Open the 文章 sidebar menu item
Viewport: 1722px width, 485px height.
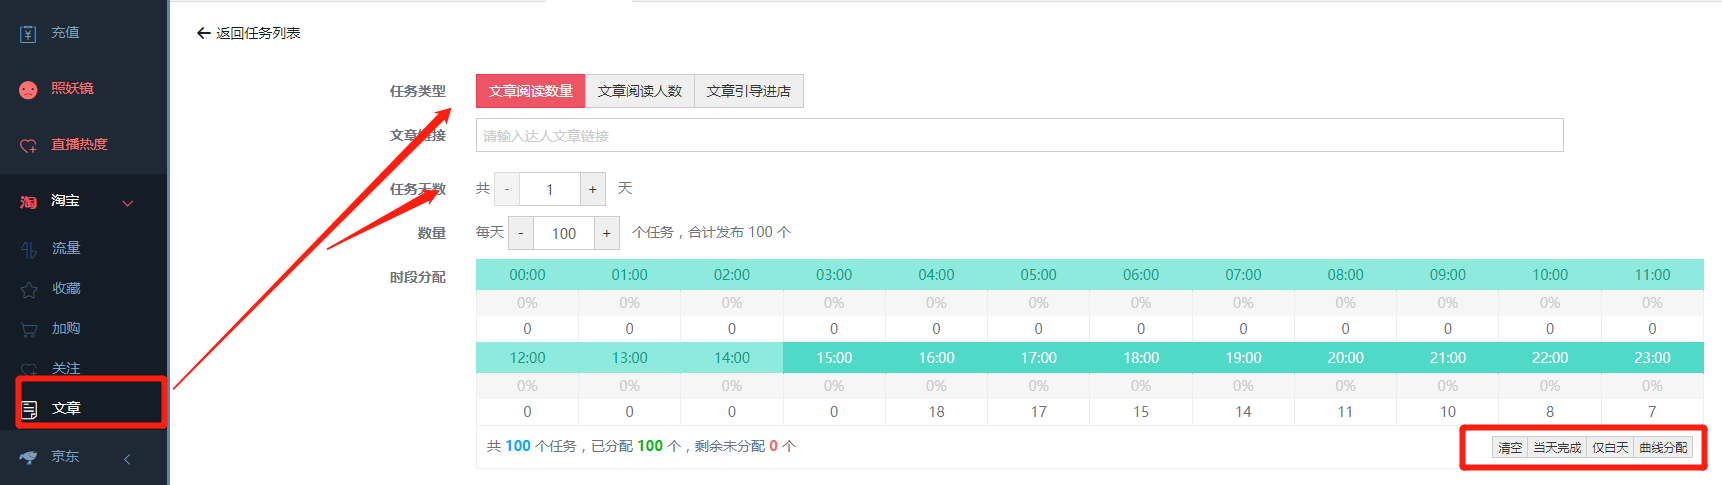coord(66,408)
